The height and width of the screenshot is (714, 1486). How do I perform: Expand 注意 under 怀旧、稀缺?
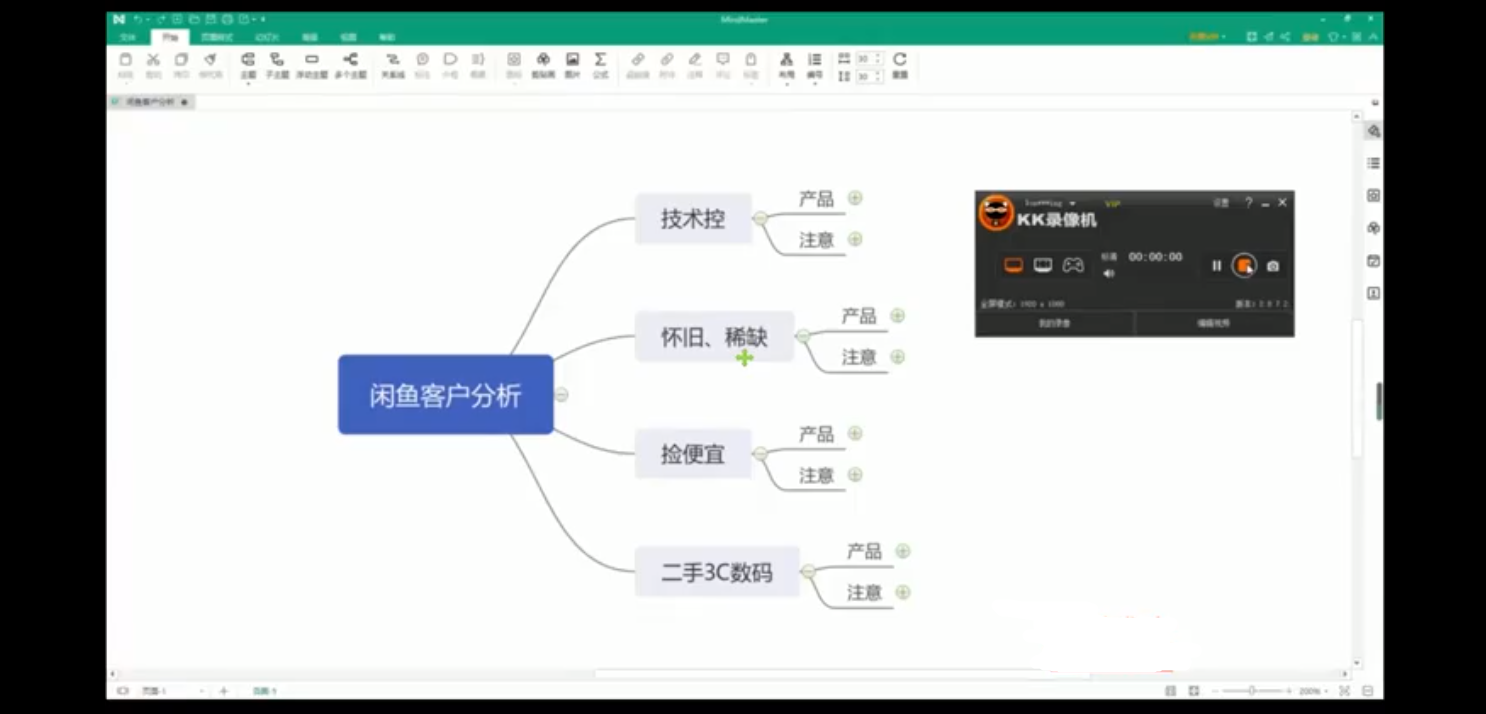[x=897, y=357]
